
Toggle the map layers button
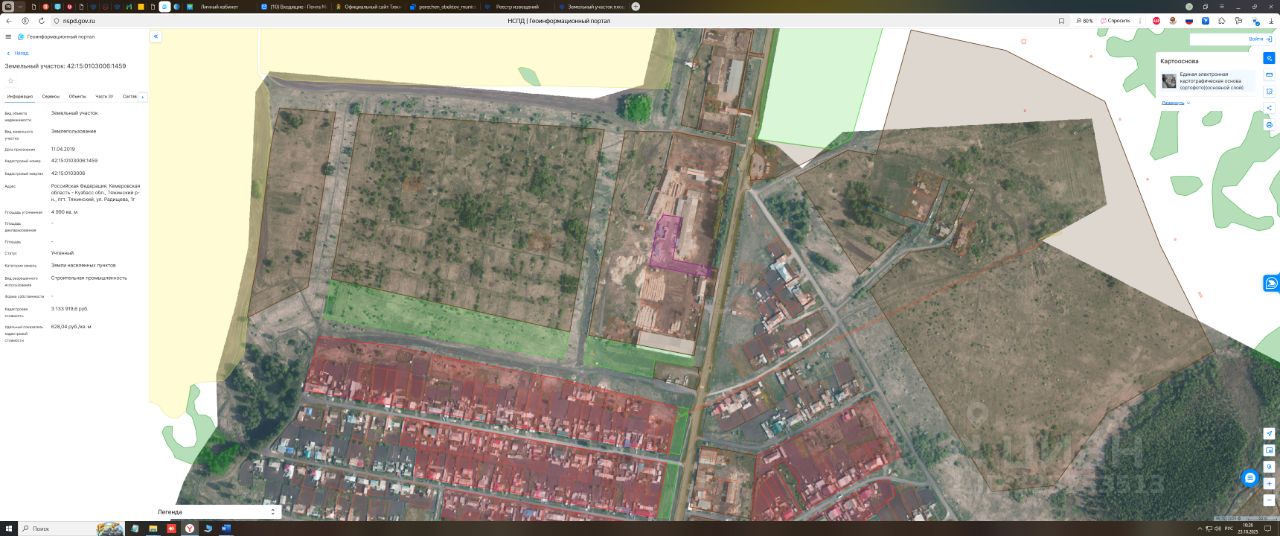click(x=1269, y=58)
